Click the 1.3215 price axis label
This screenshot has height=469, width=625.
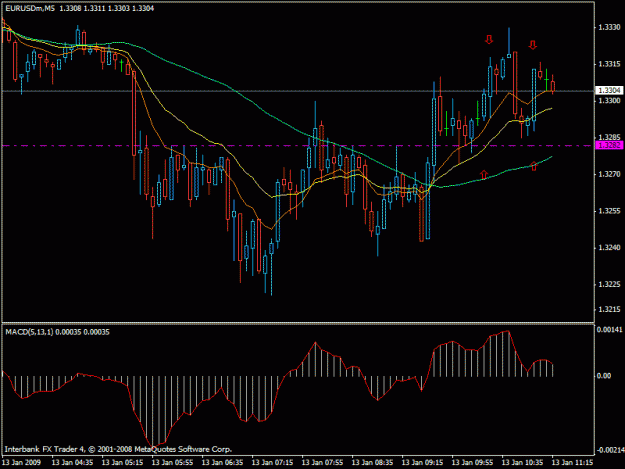pos(609,309)
